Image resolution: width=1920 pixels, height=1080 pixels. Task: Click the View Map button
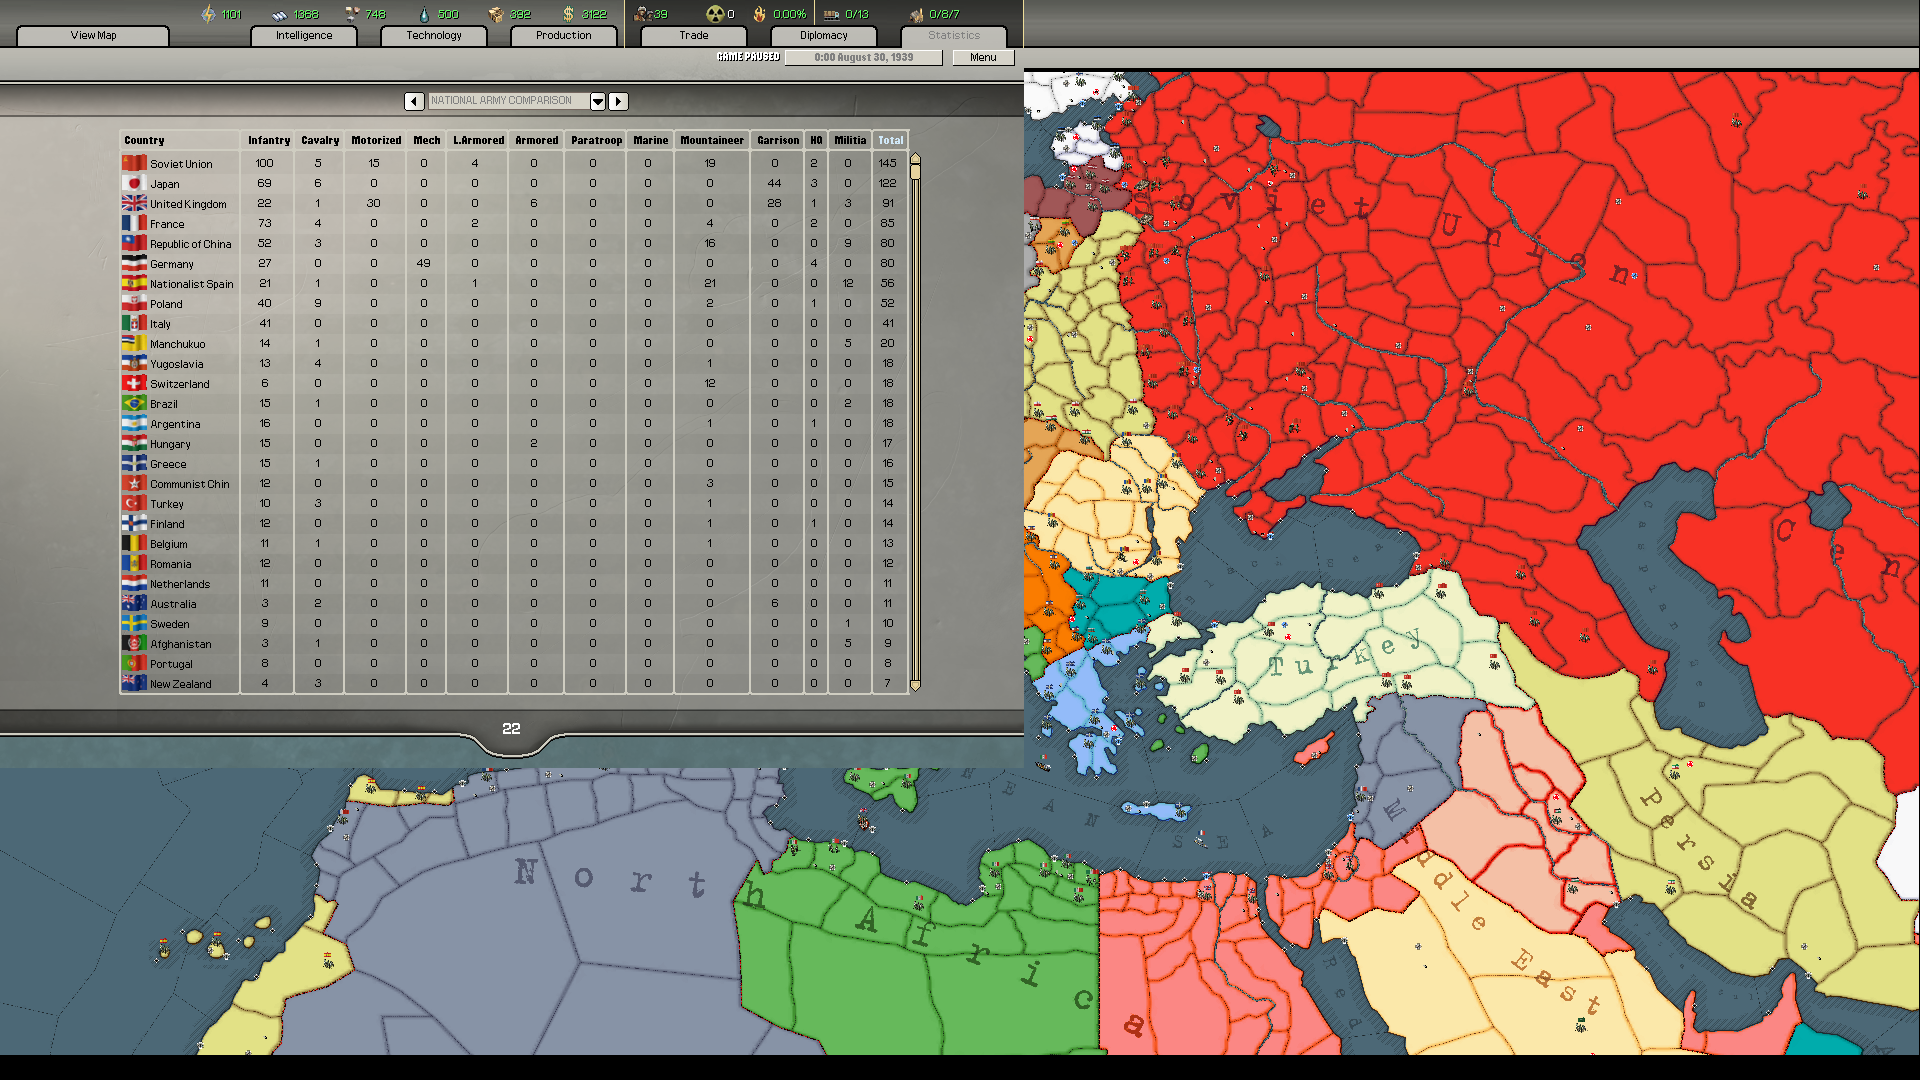92,35
